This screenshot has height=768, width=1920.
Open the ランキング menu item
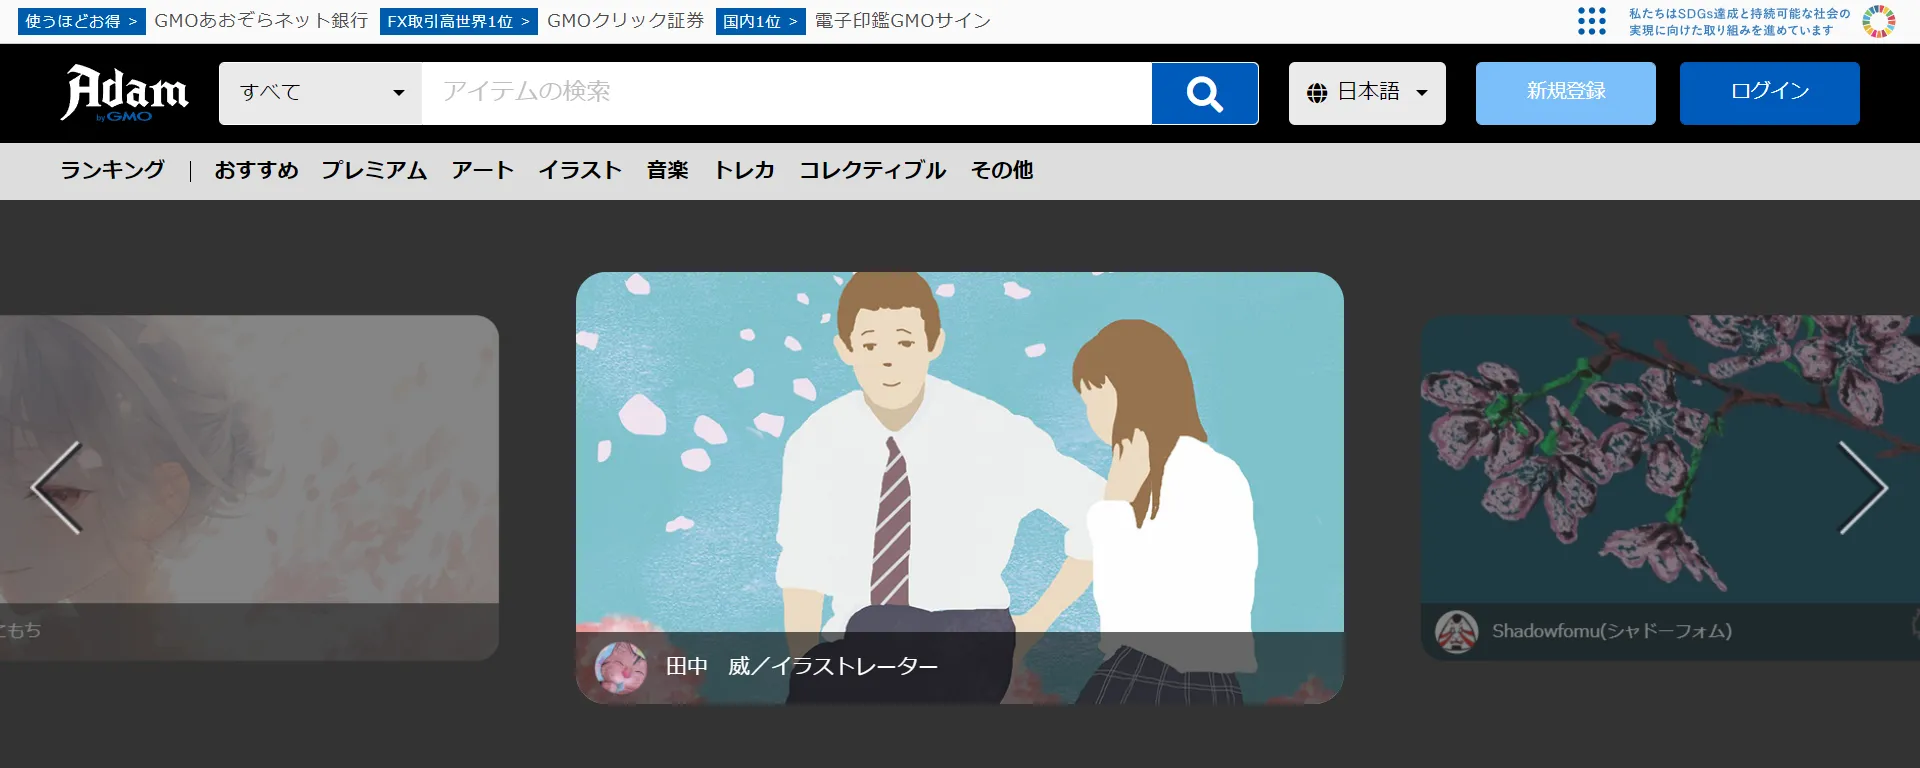point(112,170)
